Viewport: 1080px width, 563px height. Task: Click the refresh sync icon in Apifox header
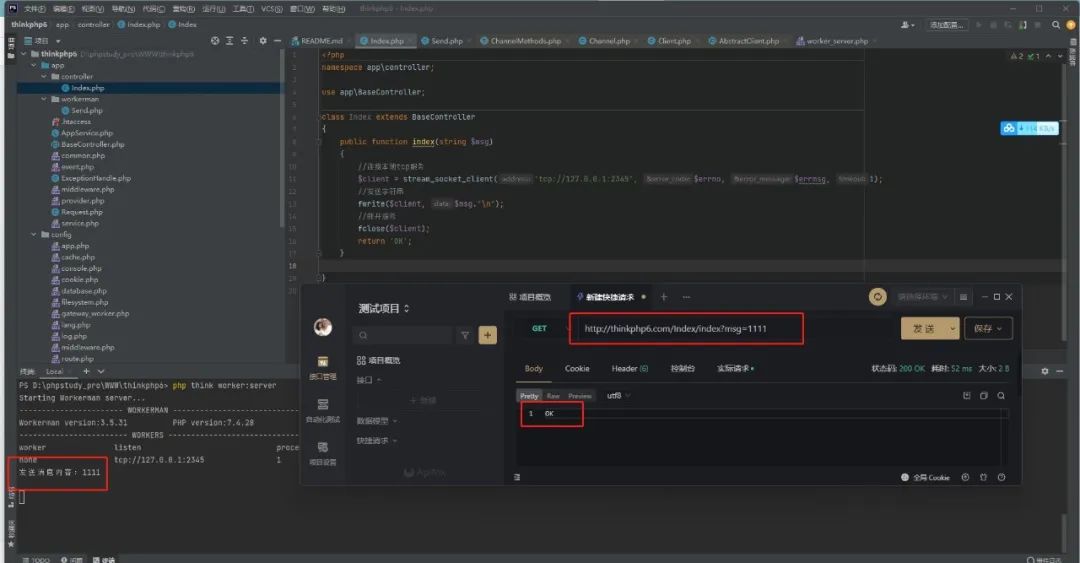coord(878,297)
